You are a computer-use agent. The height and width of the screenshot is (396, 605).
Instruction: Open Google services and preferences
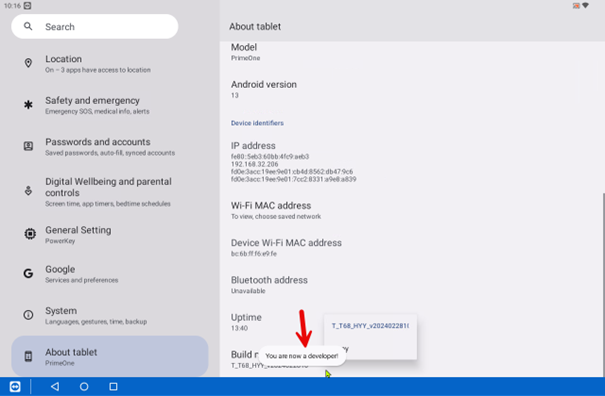pyautogui.click(x=110, y=274)
